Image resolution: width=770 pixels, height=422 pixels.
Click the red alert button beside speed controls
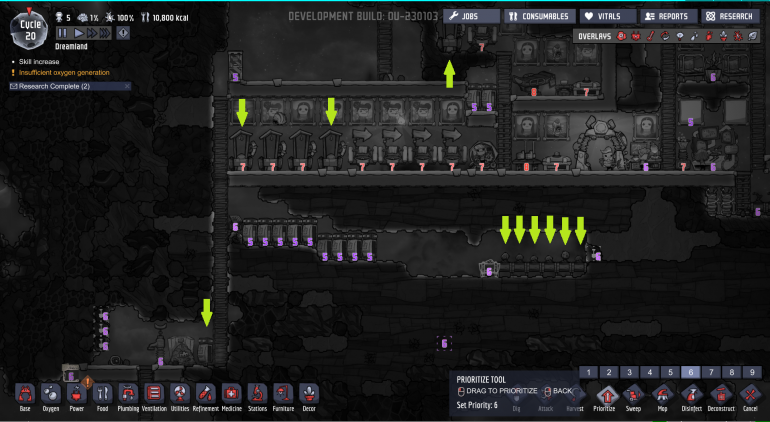tap(123, 33)
